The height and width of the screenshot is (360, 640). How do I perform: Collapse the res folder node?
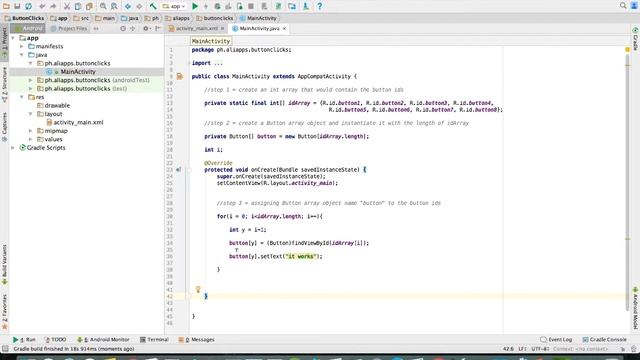22,97
